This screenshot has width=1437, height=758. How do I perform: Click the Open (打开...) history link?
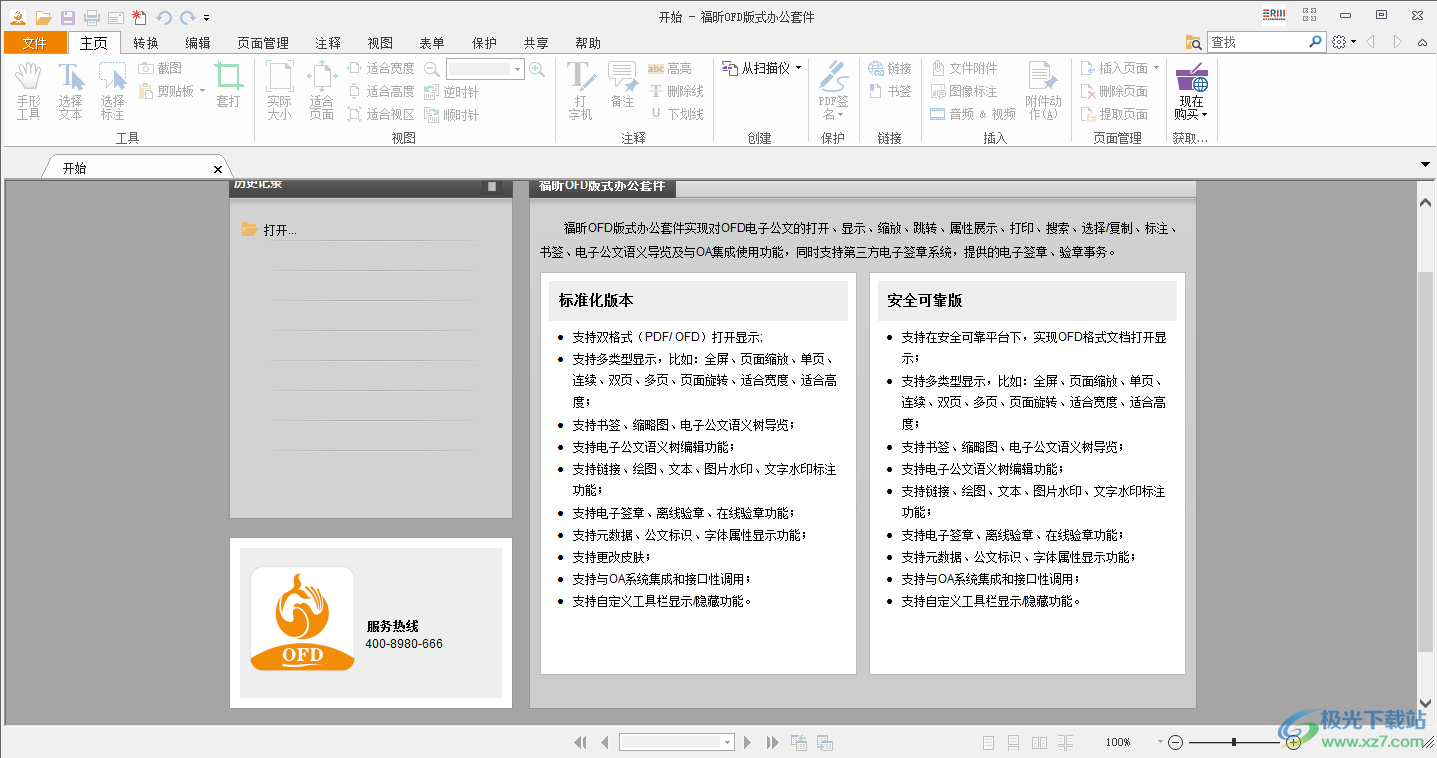280,230
